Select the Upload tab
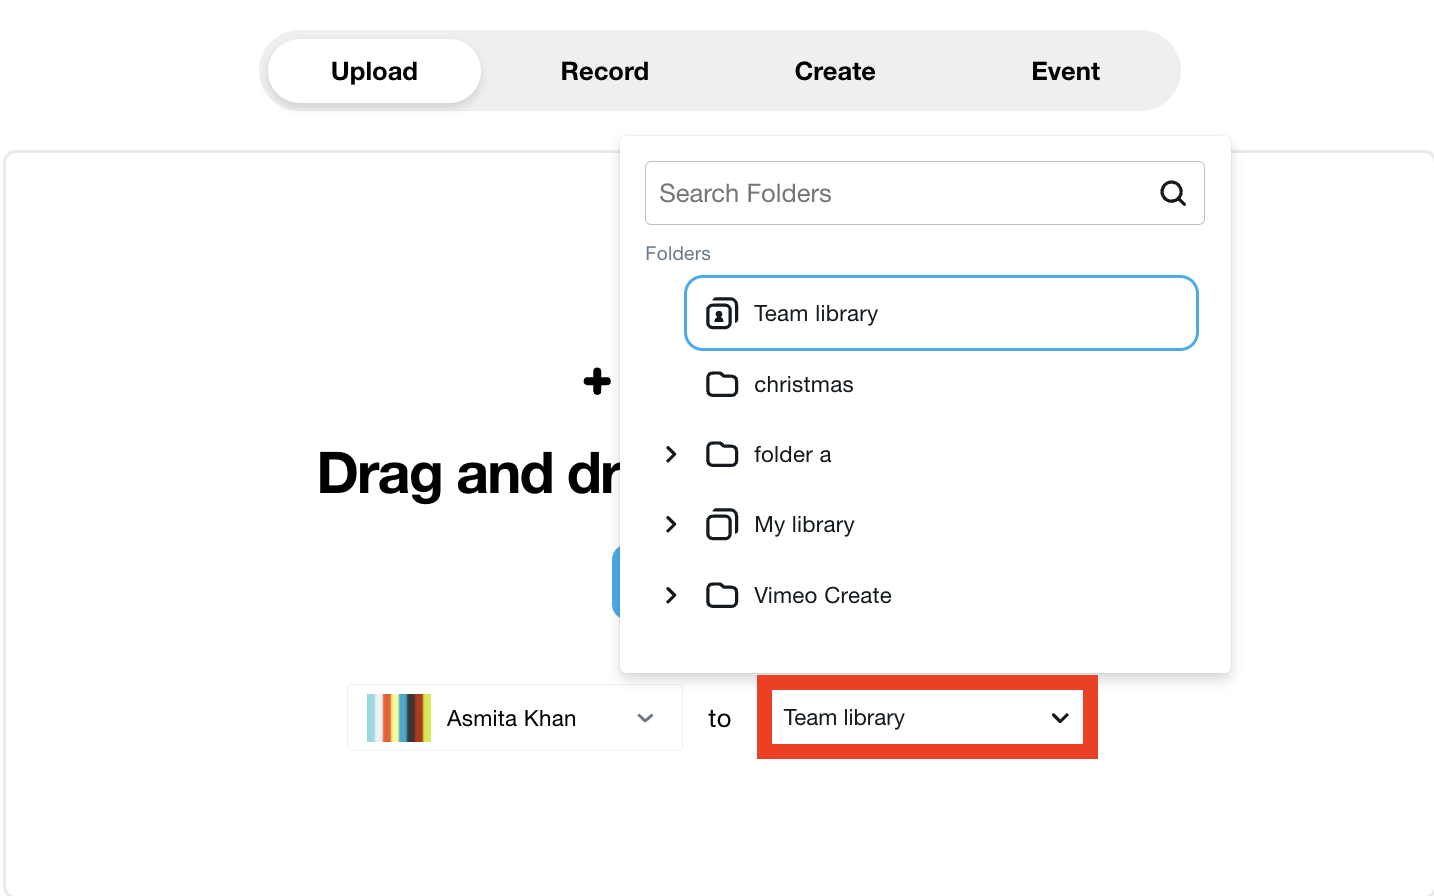The image size is (1434, 896). [374, 71]
